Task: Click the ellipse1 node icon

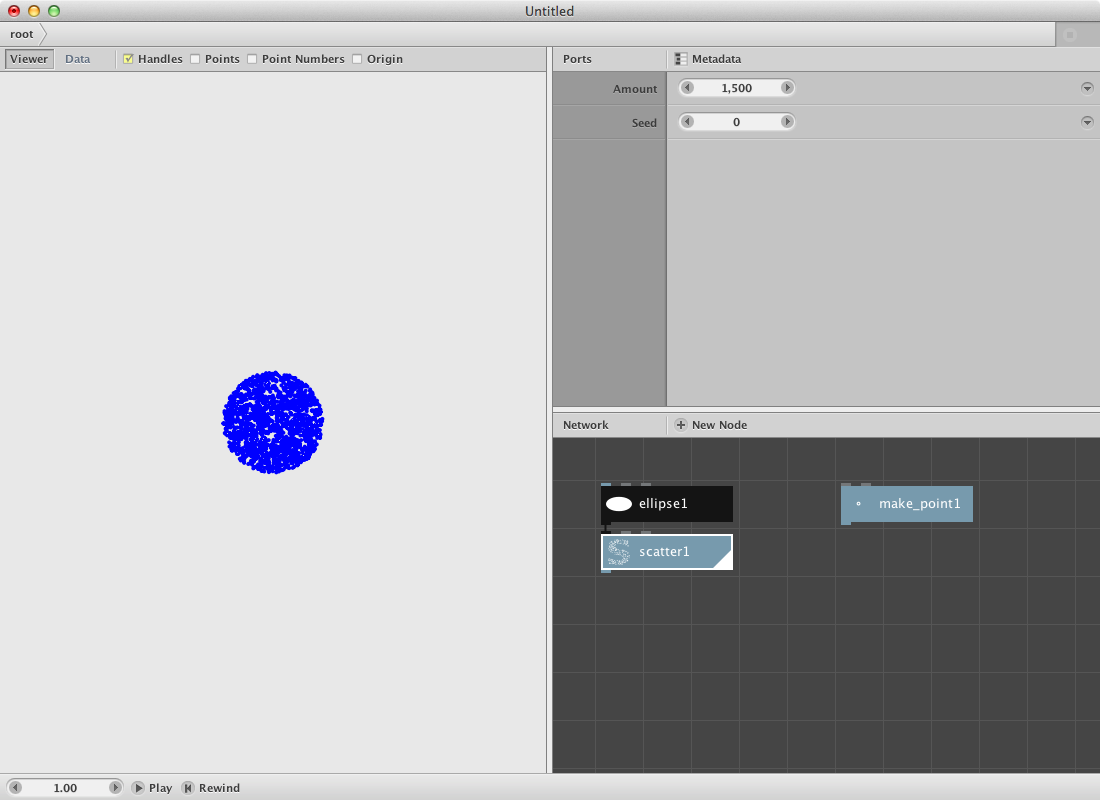Action: click(x=619, y=504)
